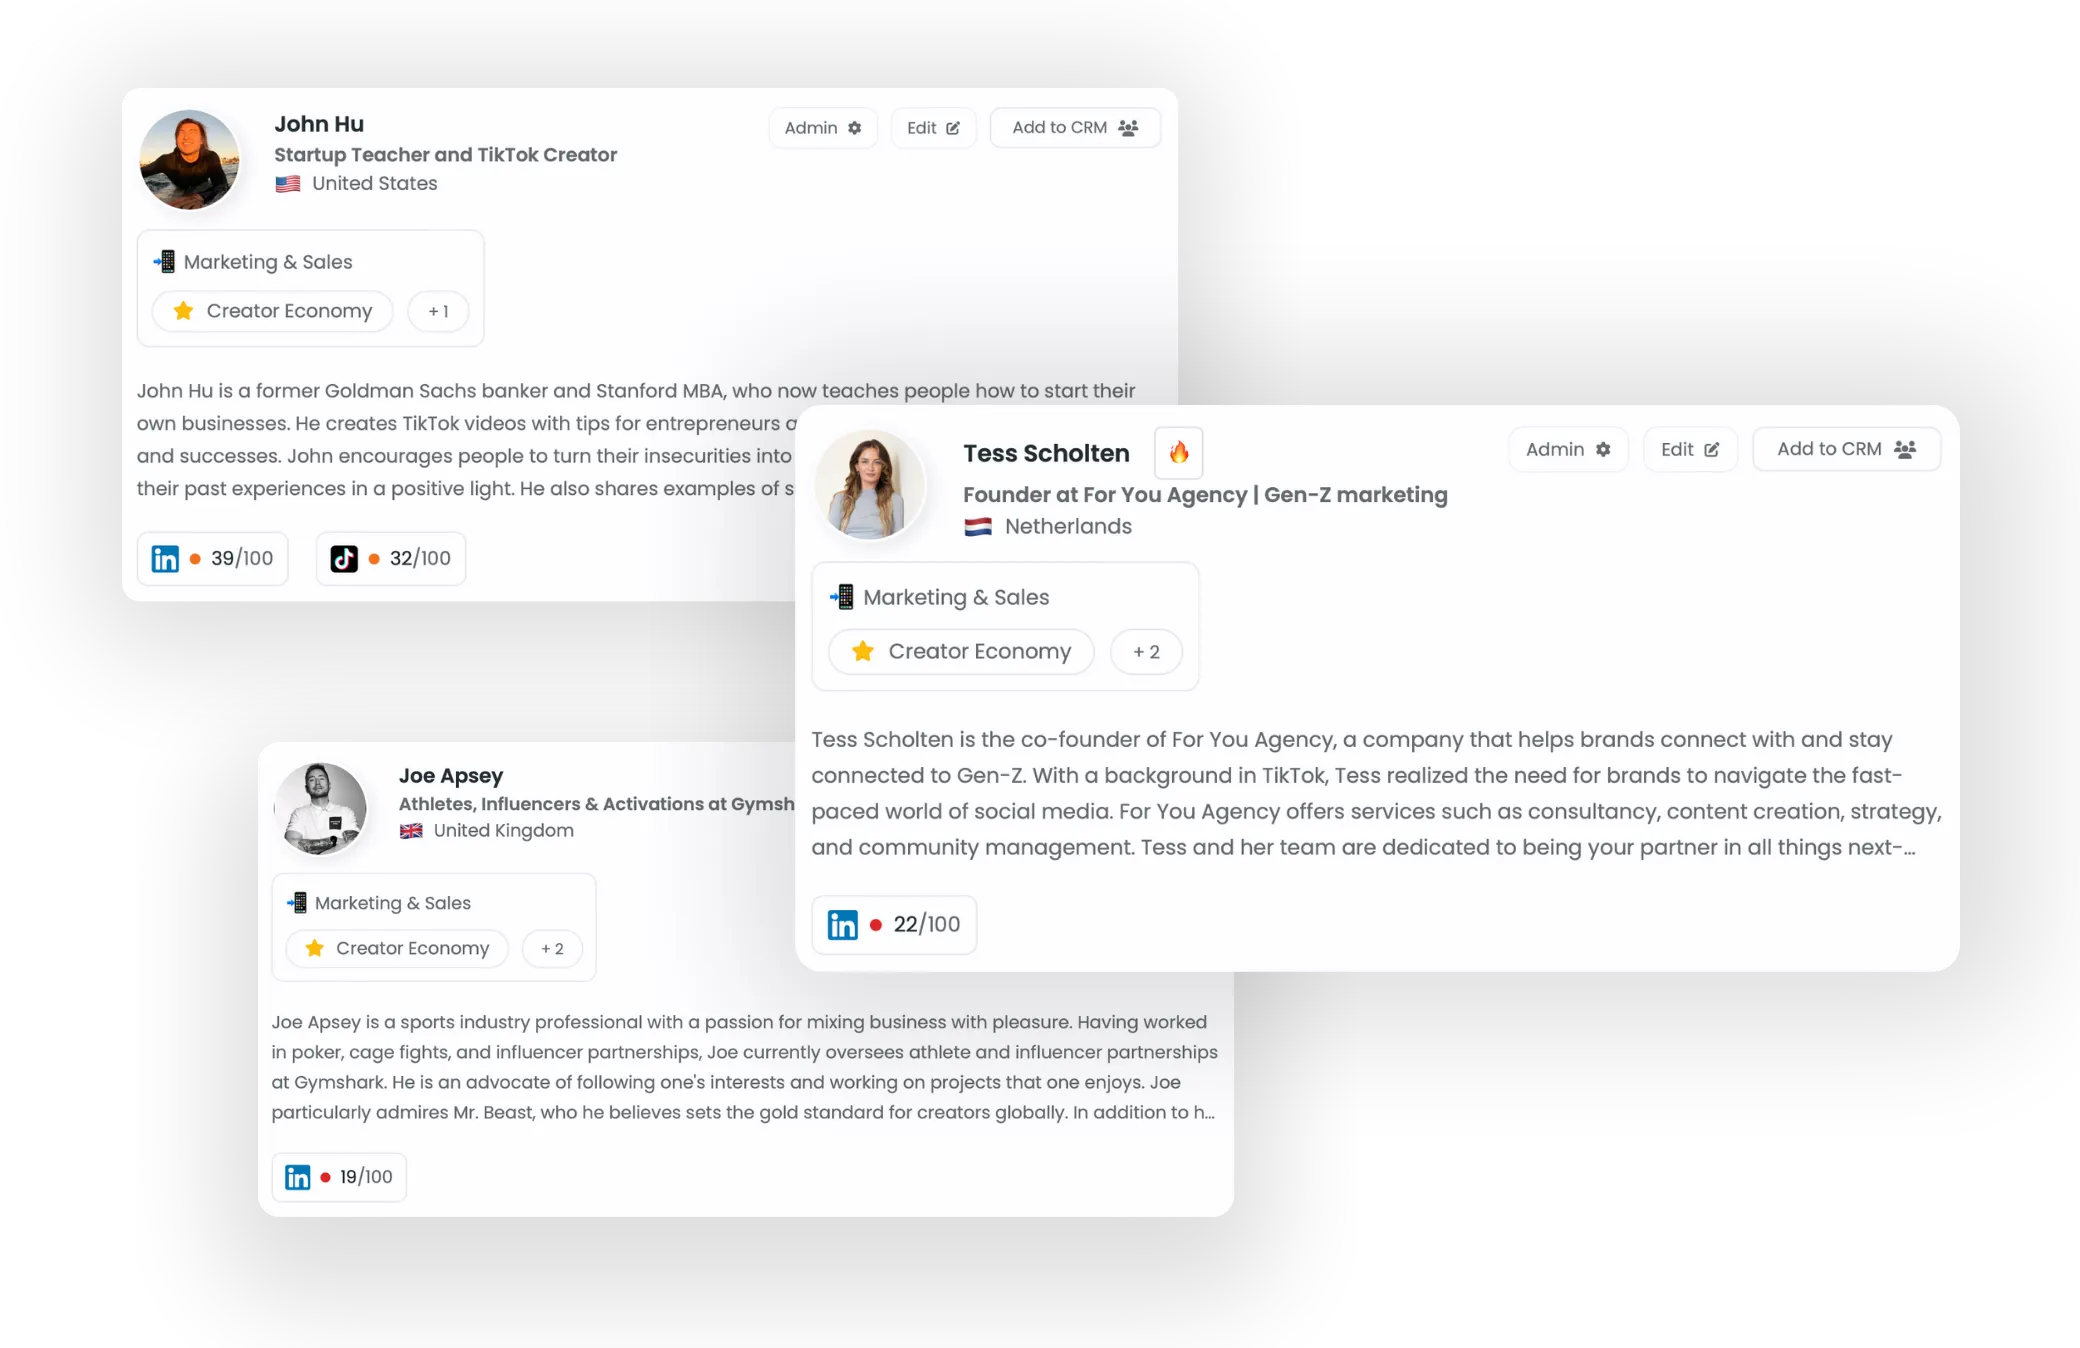Click the Joe Apsey name link
Screen dimensions: 2080x1348
click(x=451, y=776)
